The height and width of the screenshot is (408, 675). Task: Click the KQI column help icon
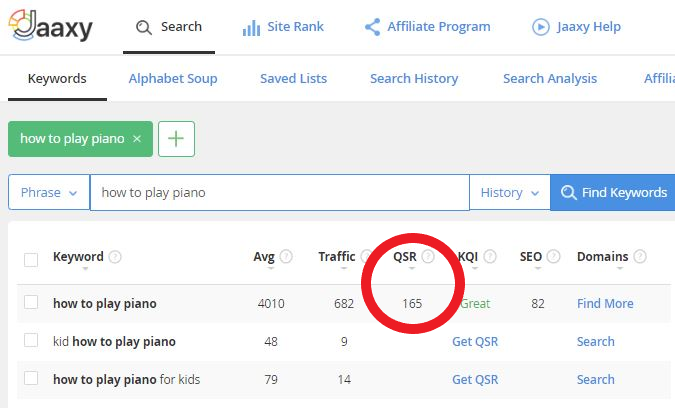pyautogui.click(x=490, y=257)
